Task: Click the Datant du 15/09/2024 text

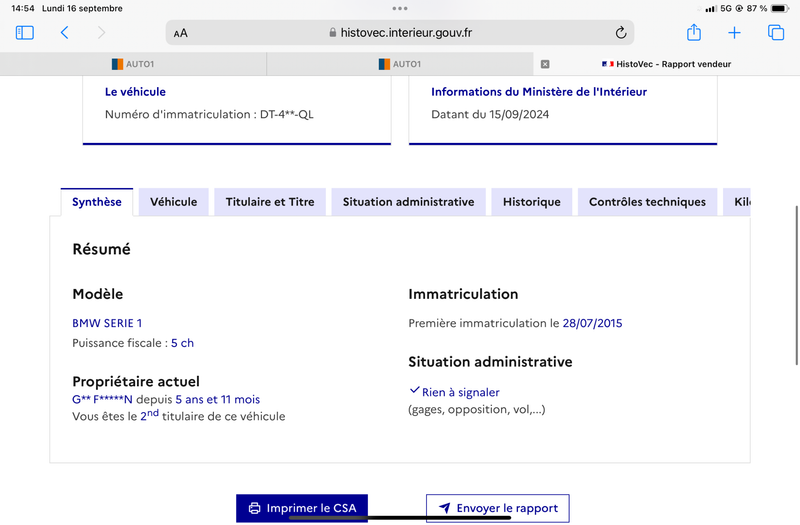Action: (490, 114)
